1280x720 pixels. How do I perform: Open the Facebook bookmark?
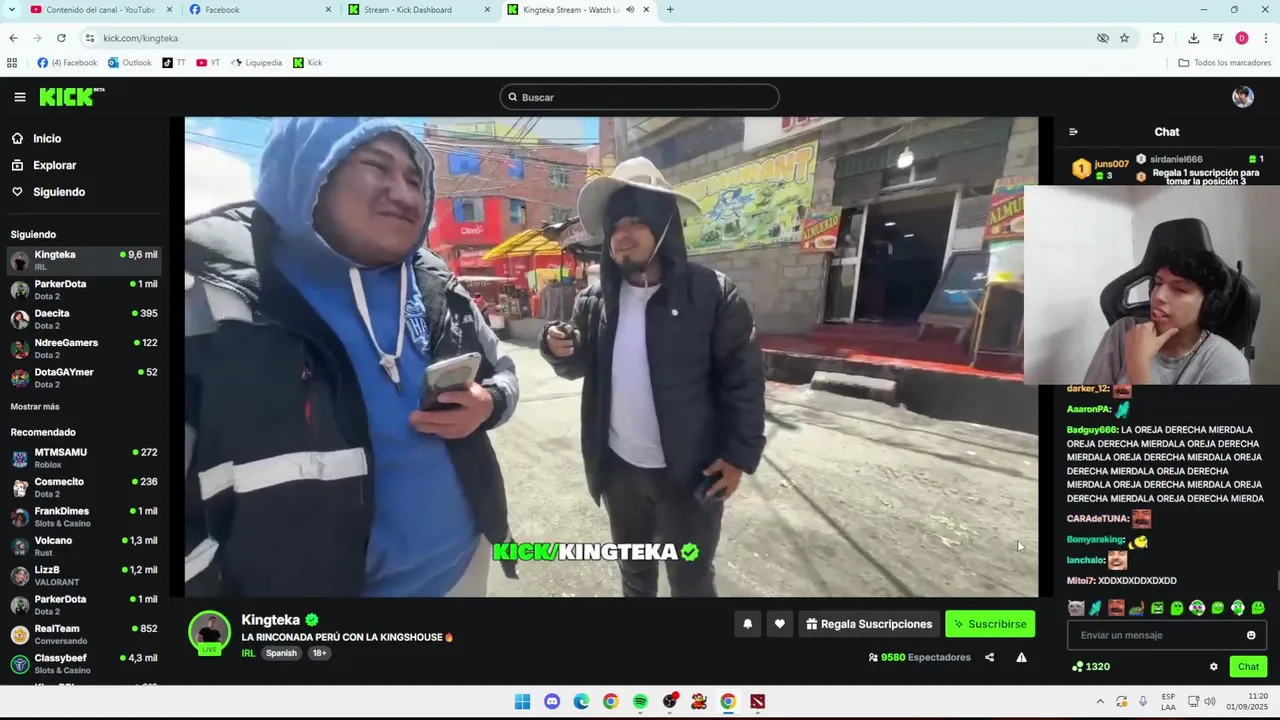67,62
